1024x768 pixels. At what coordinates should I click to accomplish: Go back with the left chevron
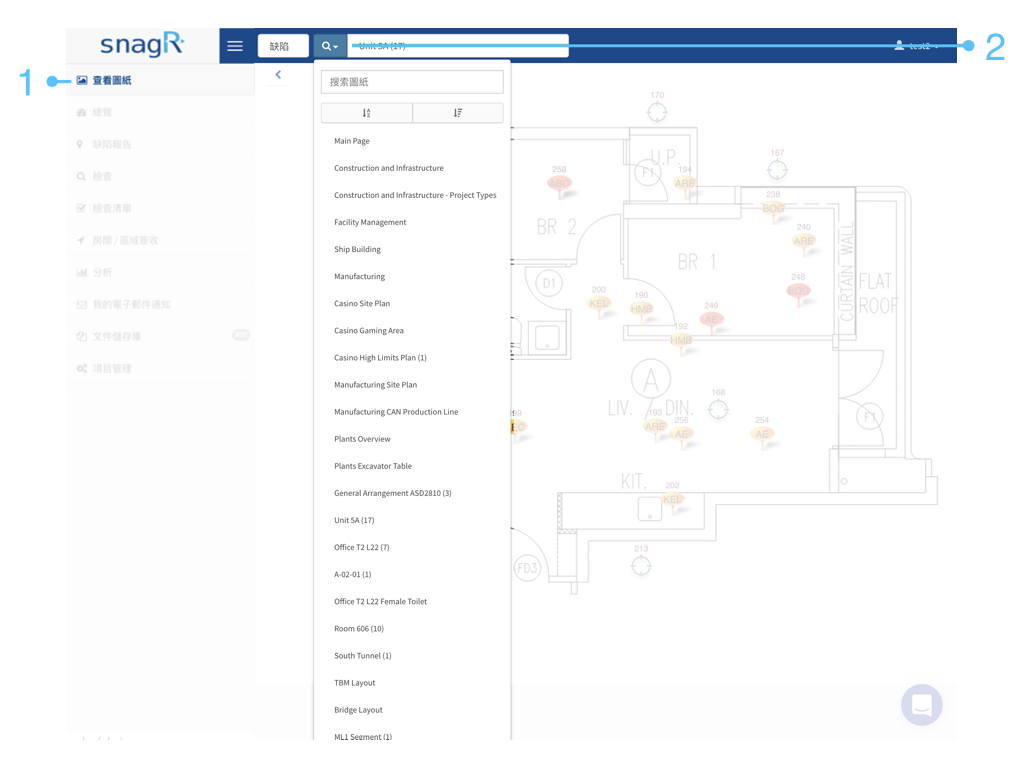pos(278,74)
